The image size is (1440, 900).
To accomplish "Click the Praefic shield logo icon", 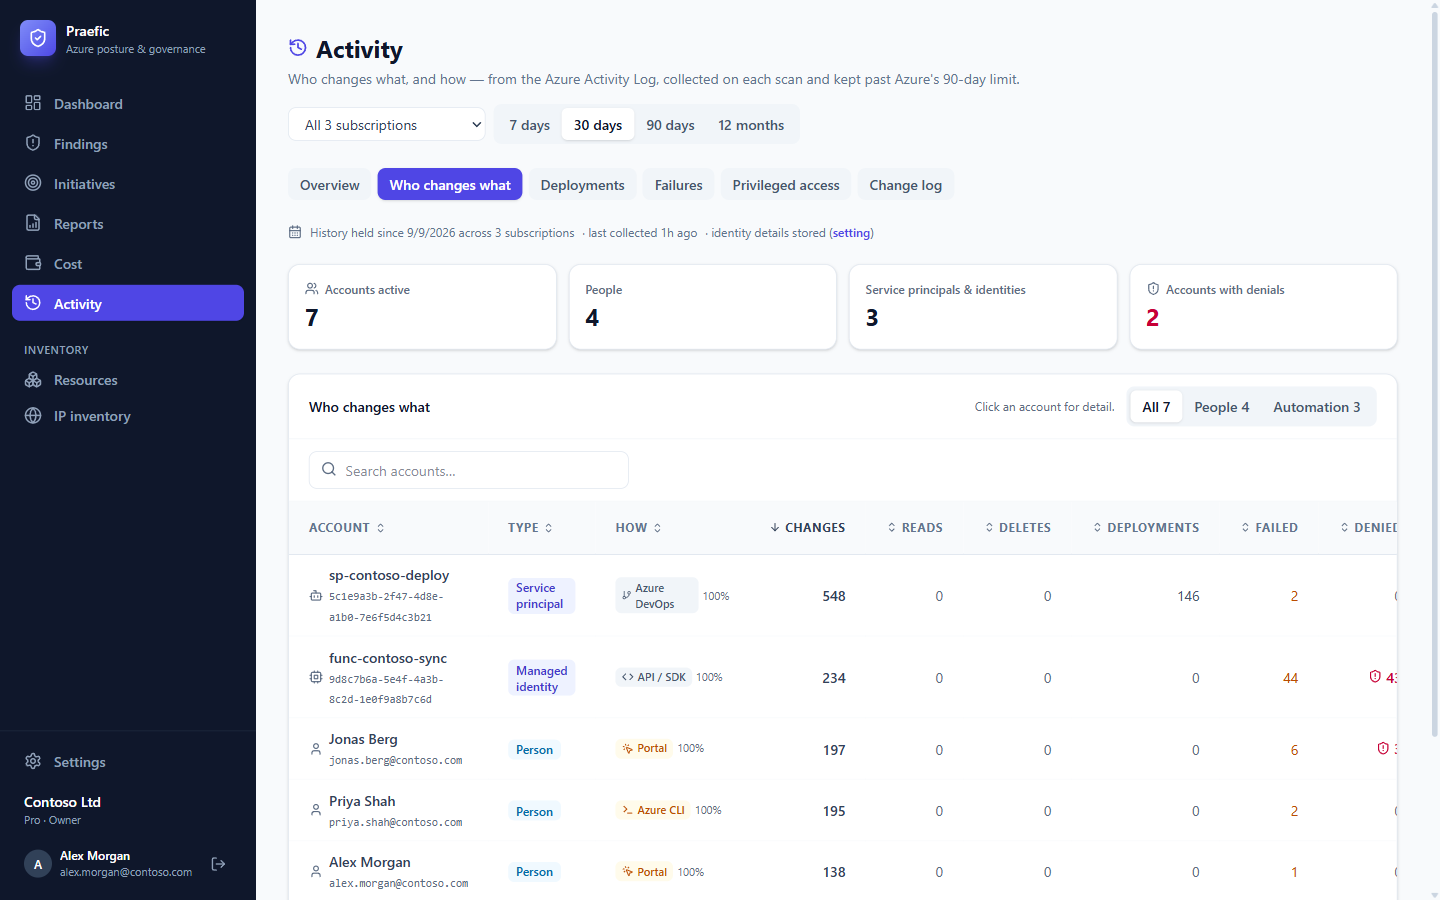I will click(38, 38).
